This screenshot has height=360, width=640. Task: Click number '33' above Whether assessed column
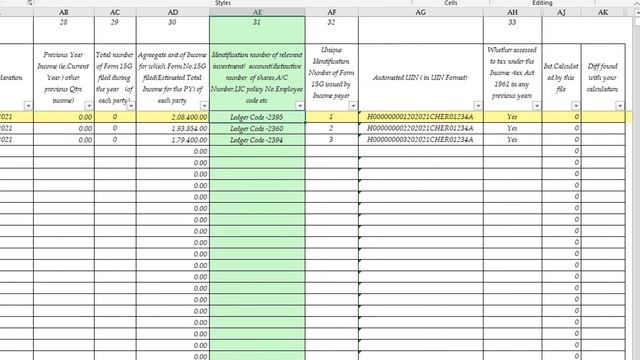[x=512, y=22]
